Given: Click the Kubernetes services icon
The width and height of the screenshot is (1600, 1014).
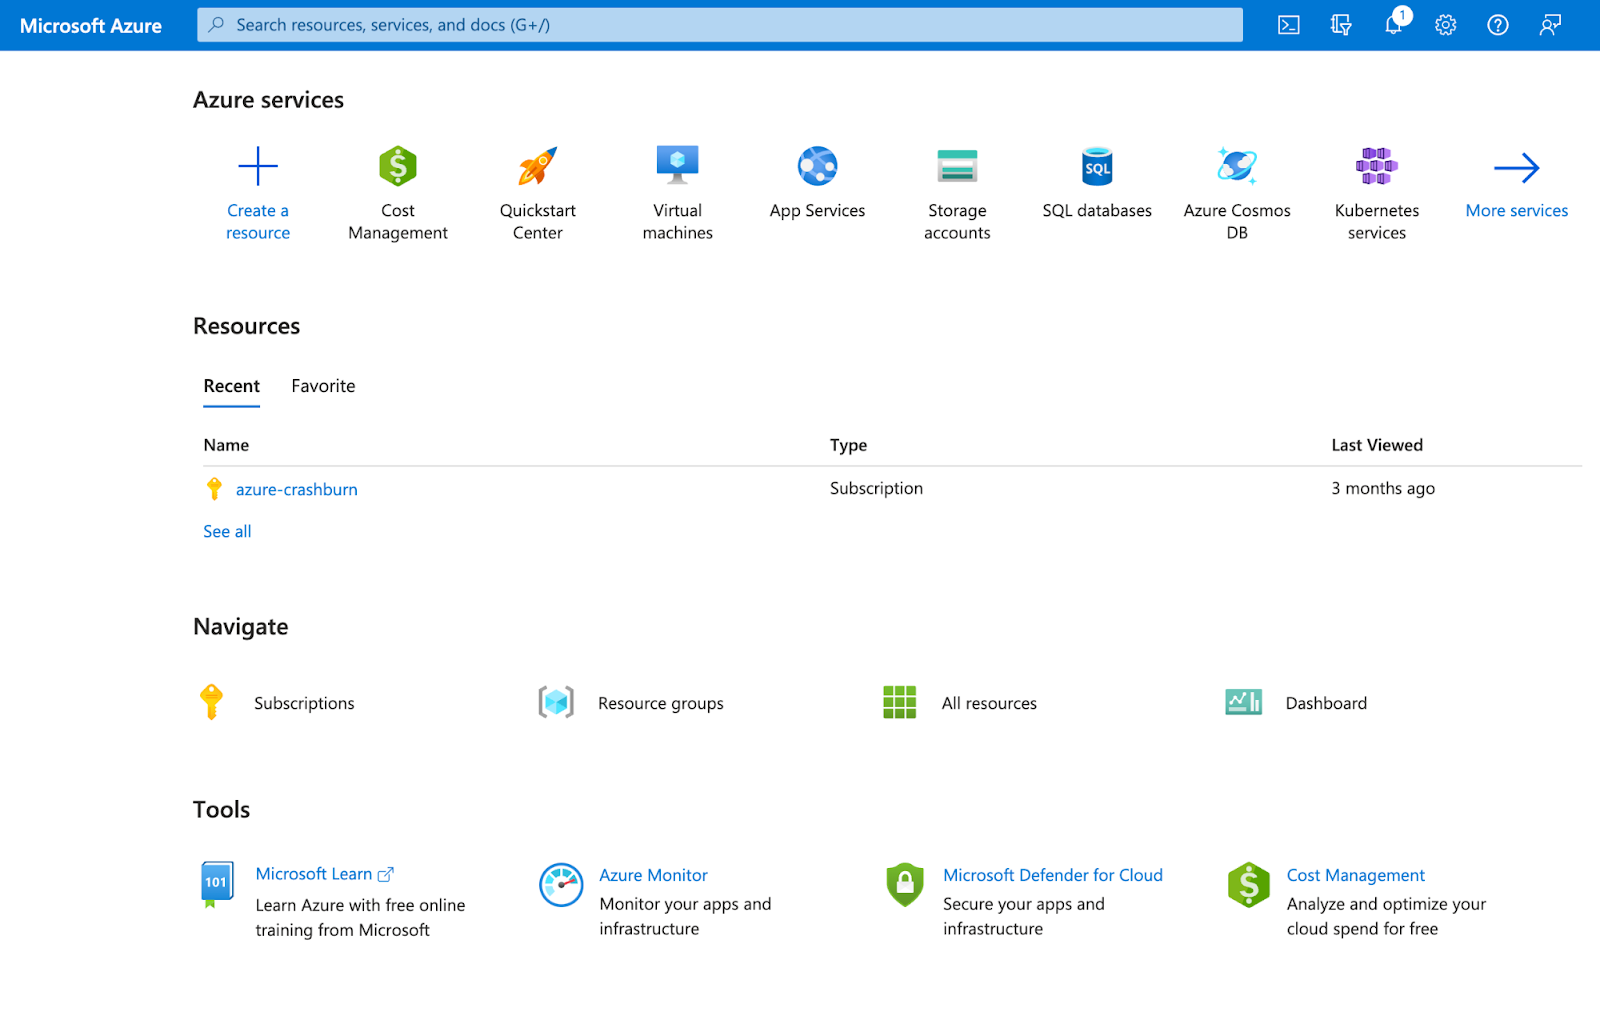Looking at the screenshot, I should click(x=1377, y=166).
